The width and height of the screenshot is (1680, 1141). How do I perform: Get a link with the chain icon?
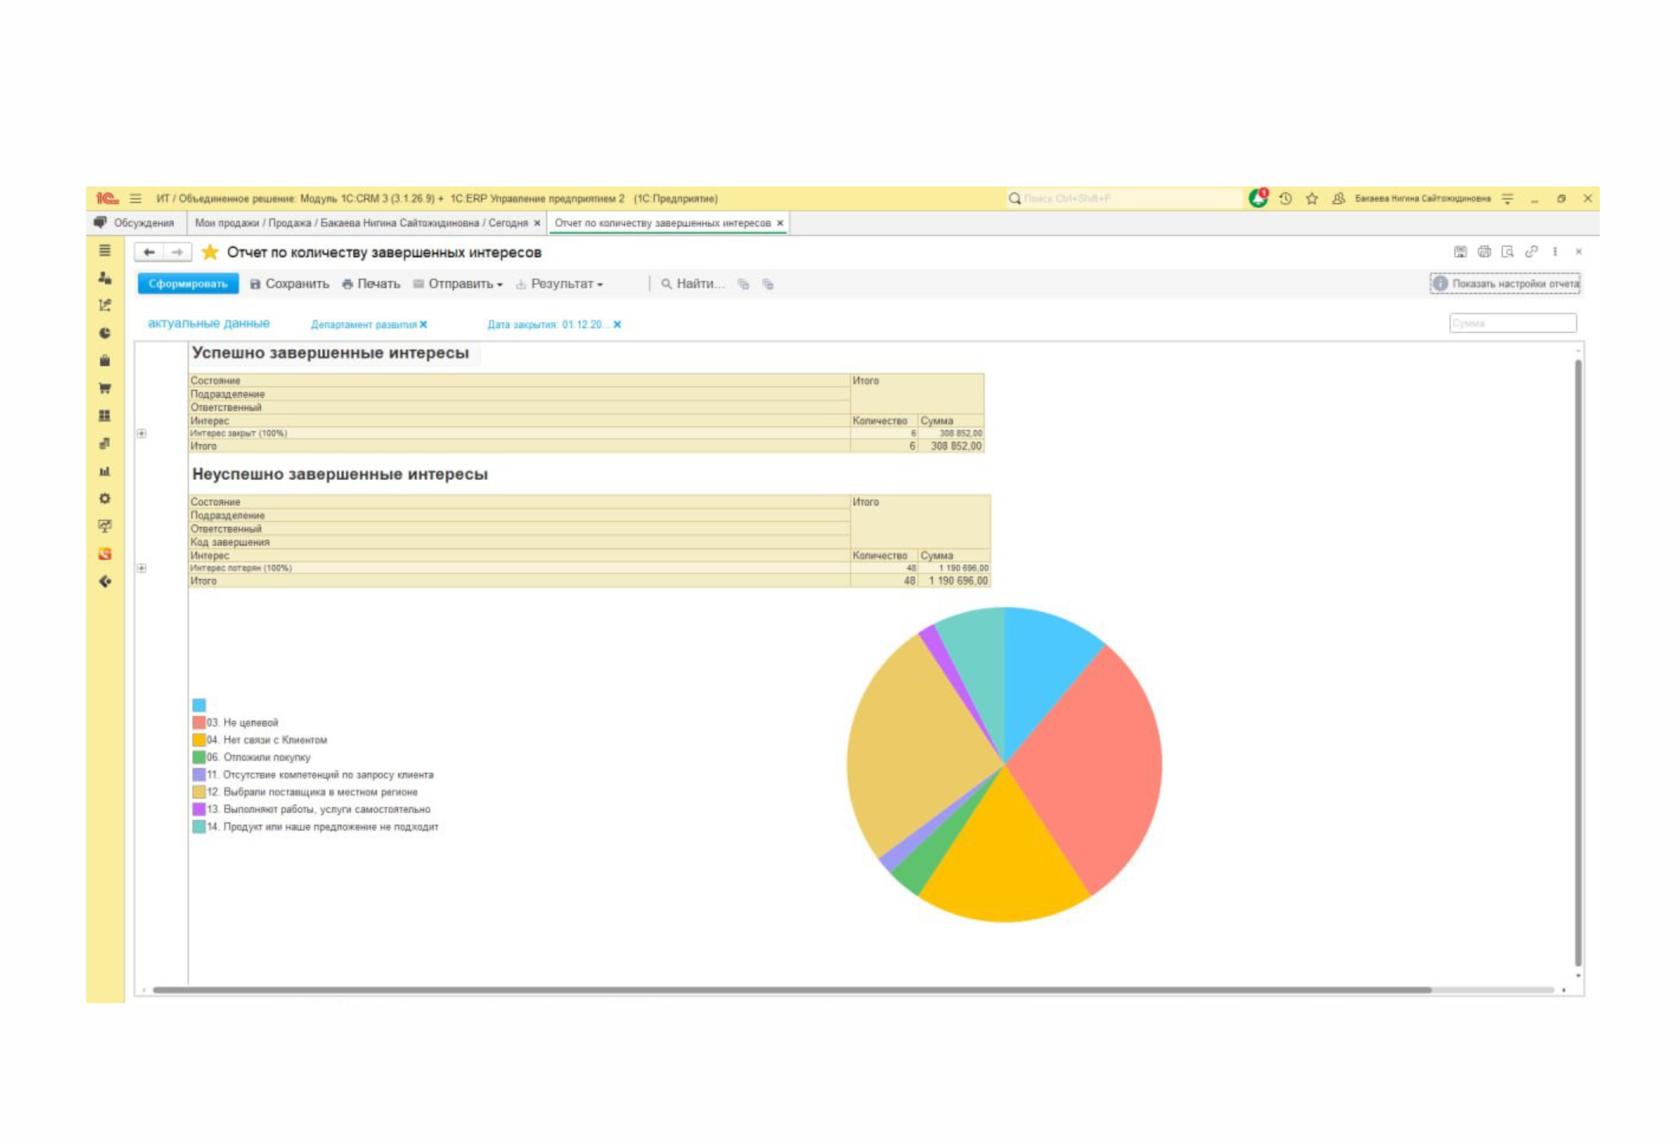[x=1531, y=252]
